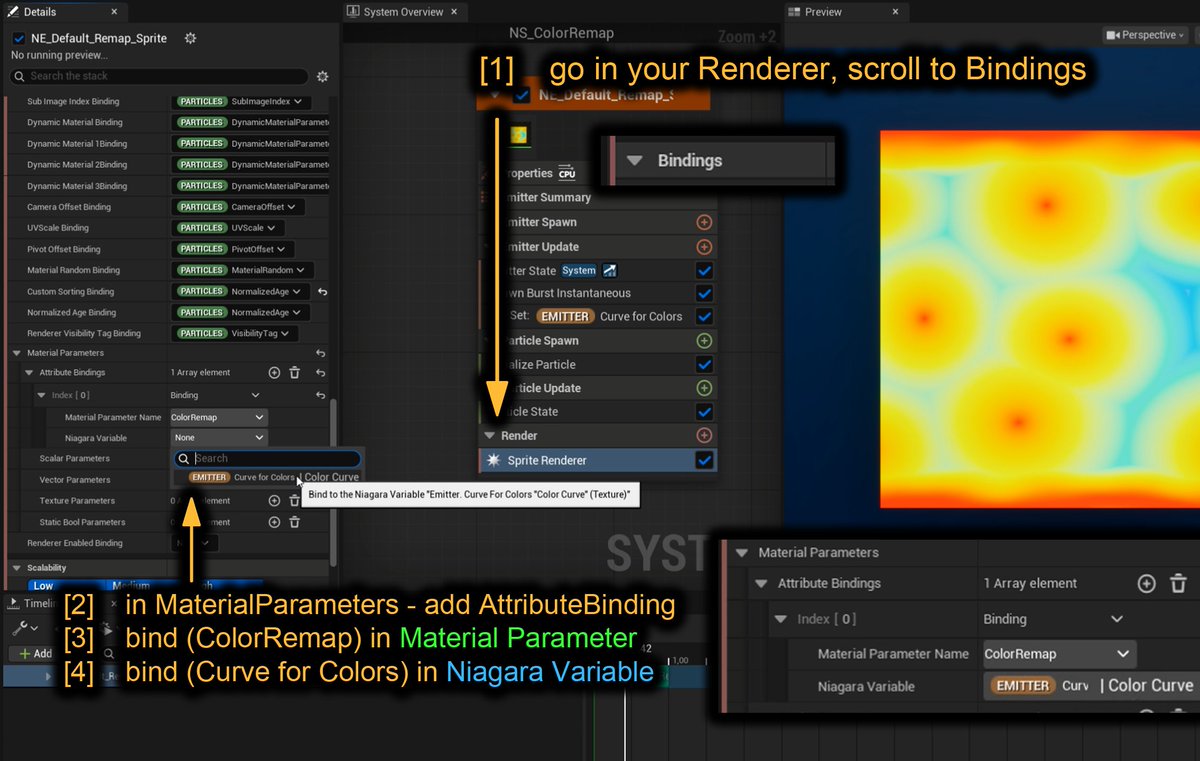Collapse the Material Parameters section
Screen dimensions: 1200x761
tap(16, 353)
